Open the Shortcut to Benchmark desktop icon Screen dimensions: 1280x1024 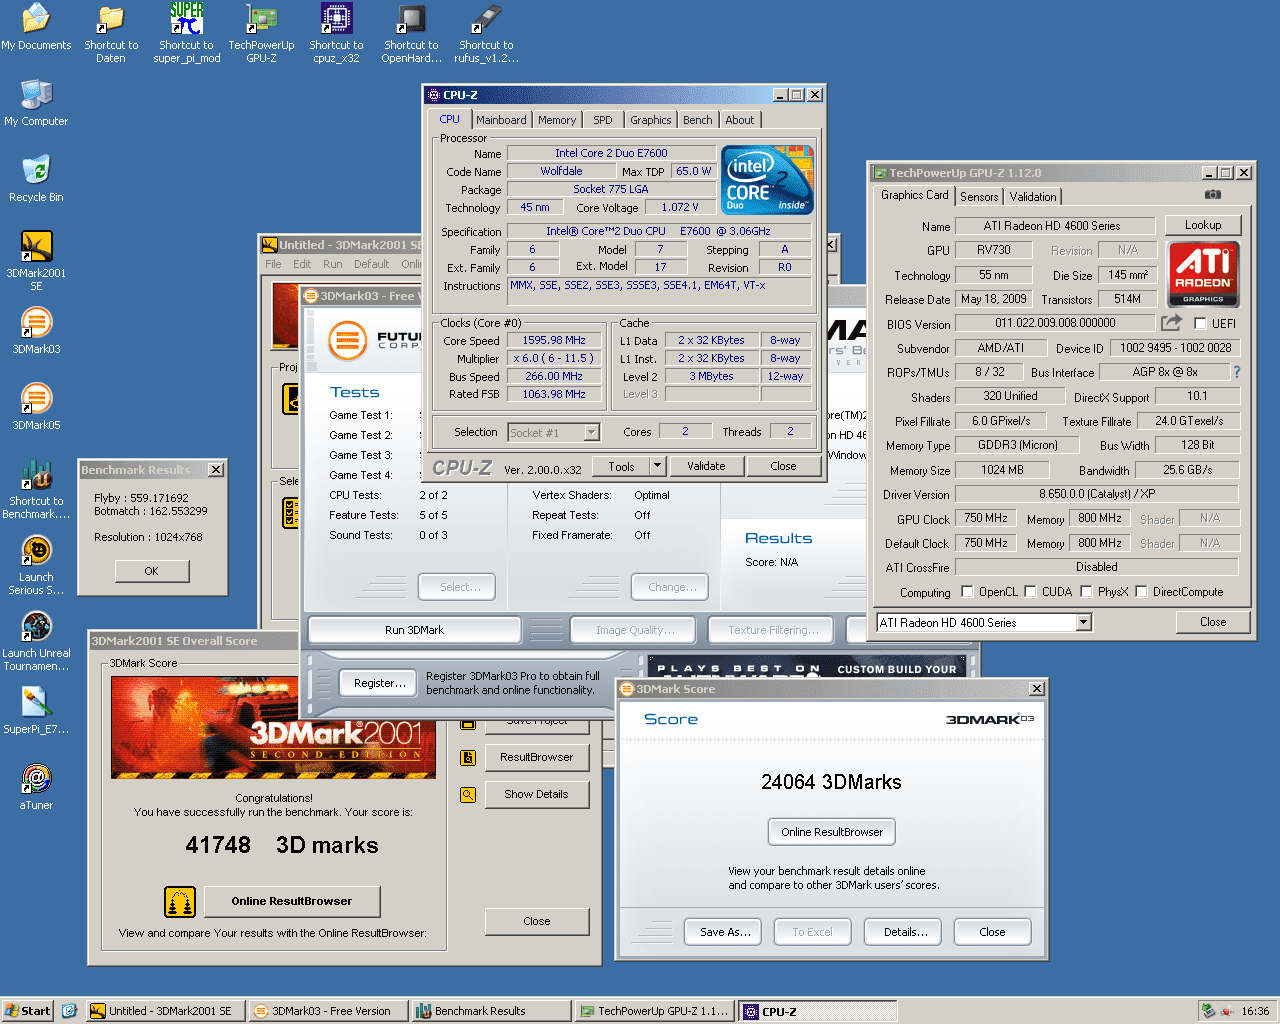36,489
